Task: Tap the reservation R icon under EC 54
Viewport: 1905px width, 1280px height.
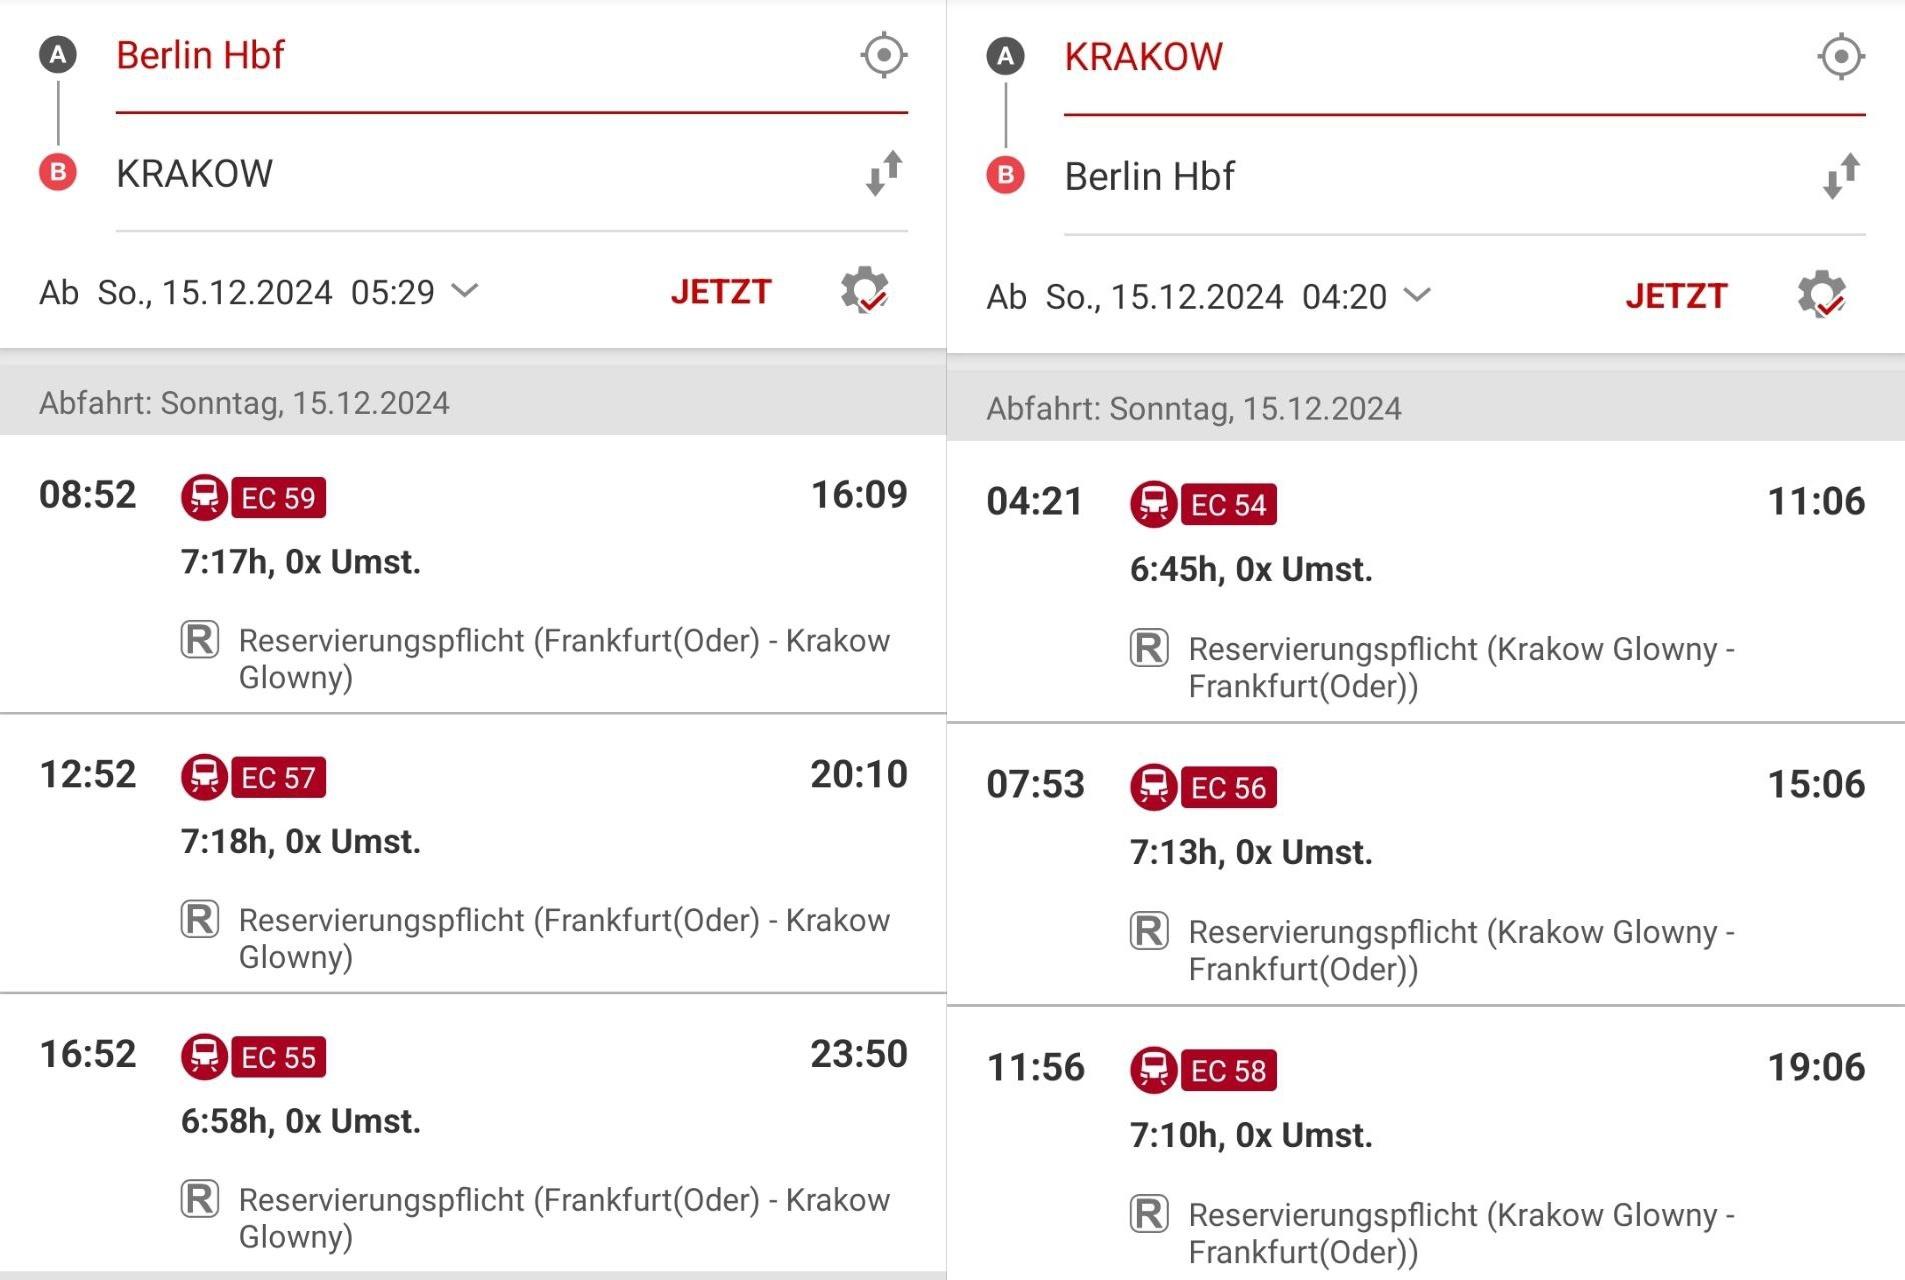Action: pos(1149,648)
